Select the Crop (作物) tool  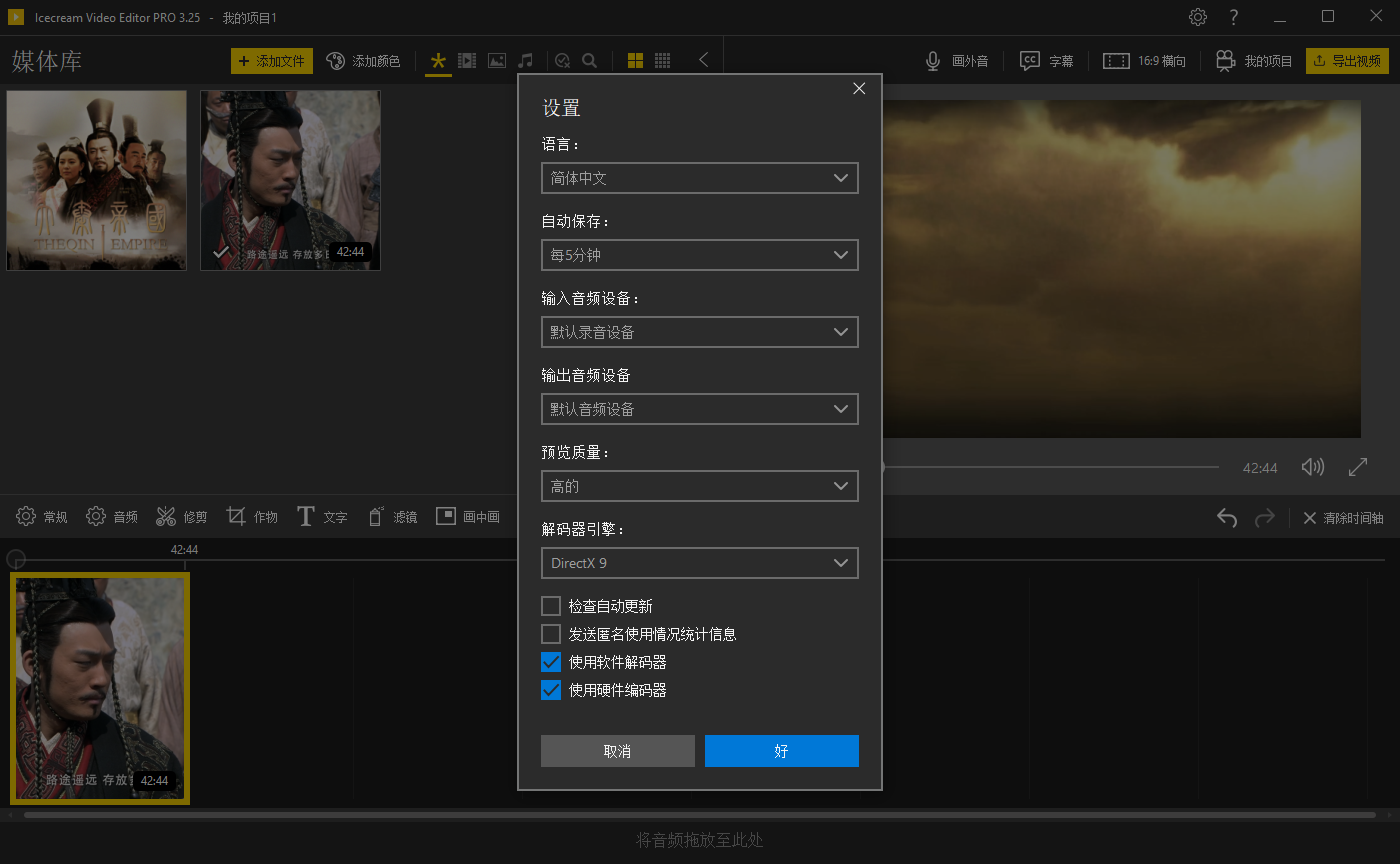point(251,516)
